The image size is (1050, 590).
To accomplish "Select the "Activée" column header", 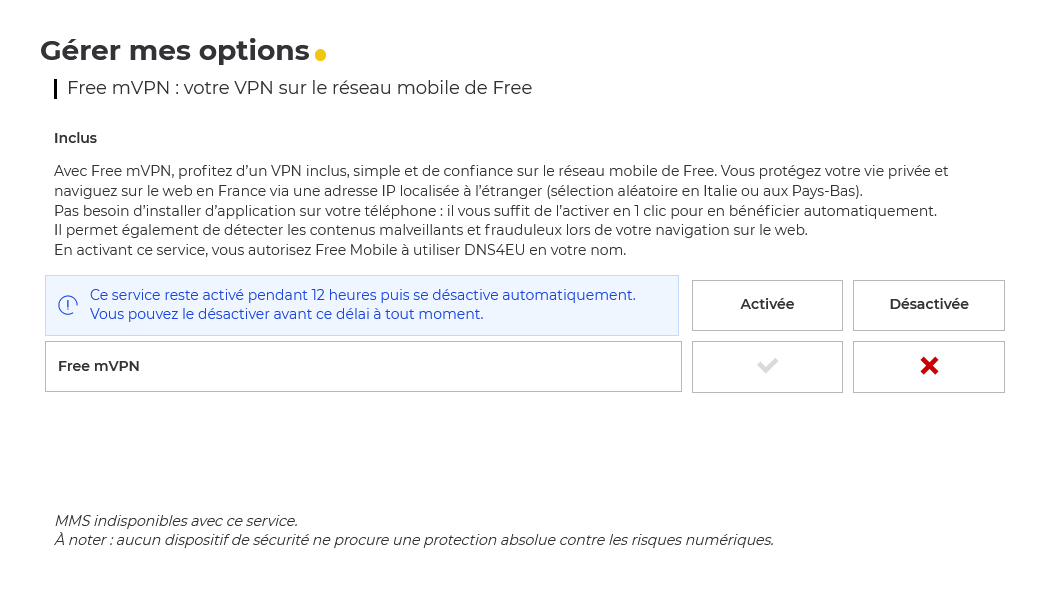I will 767,305.
